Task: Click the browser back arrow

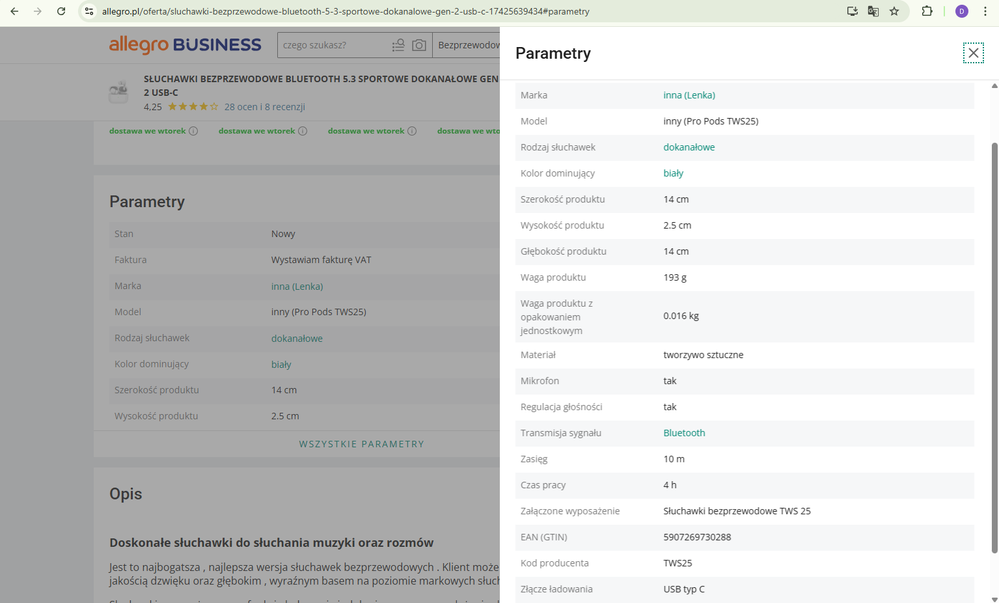Action: coord(14,11)
